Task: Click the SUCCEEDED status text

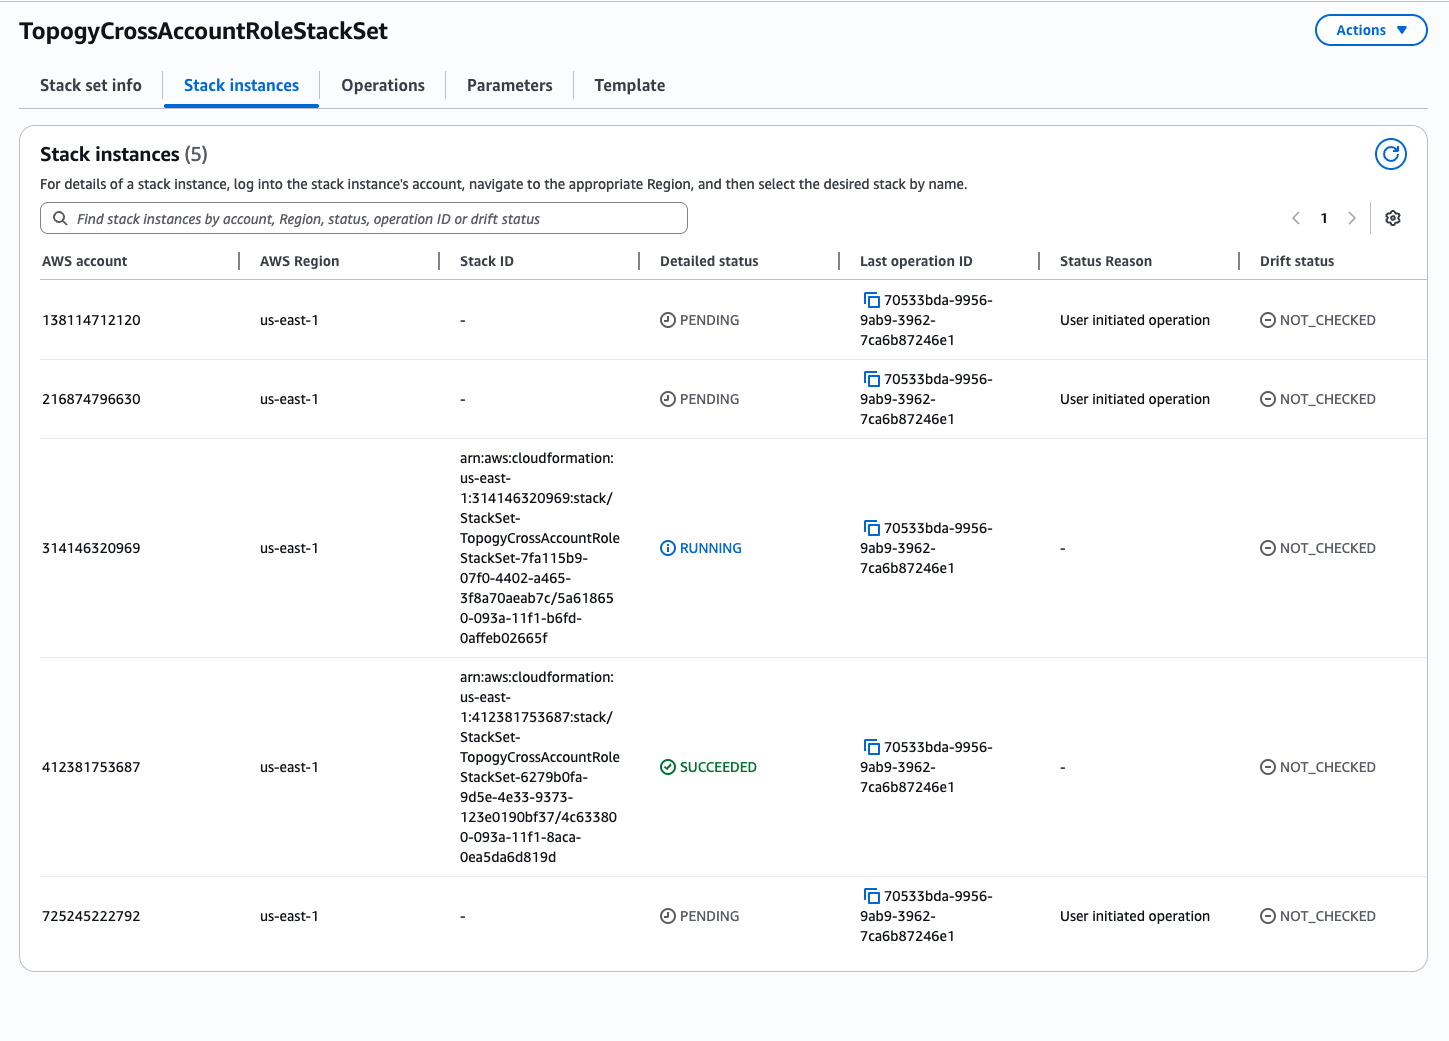Action: pos(718,767)
